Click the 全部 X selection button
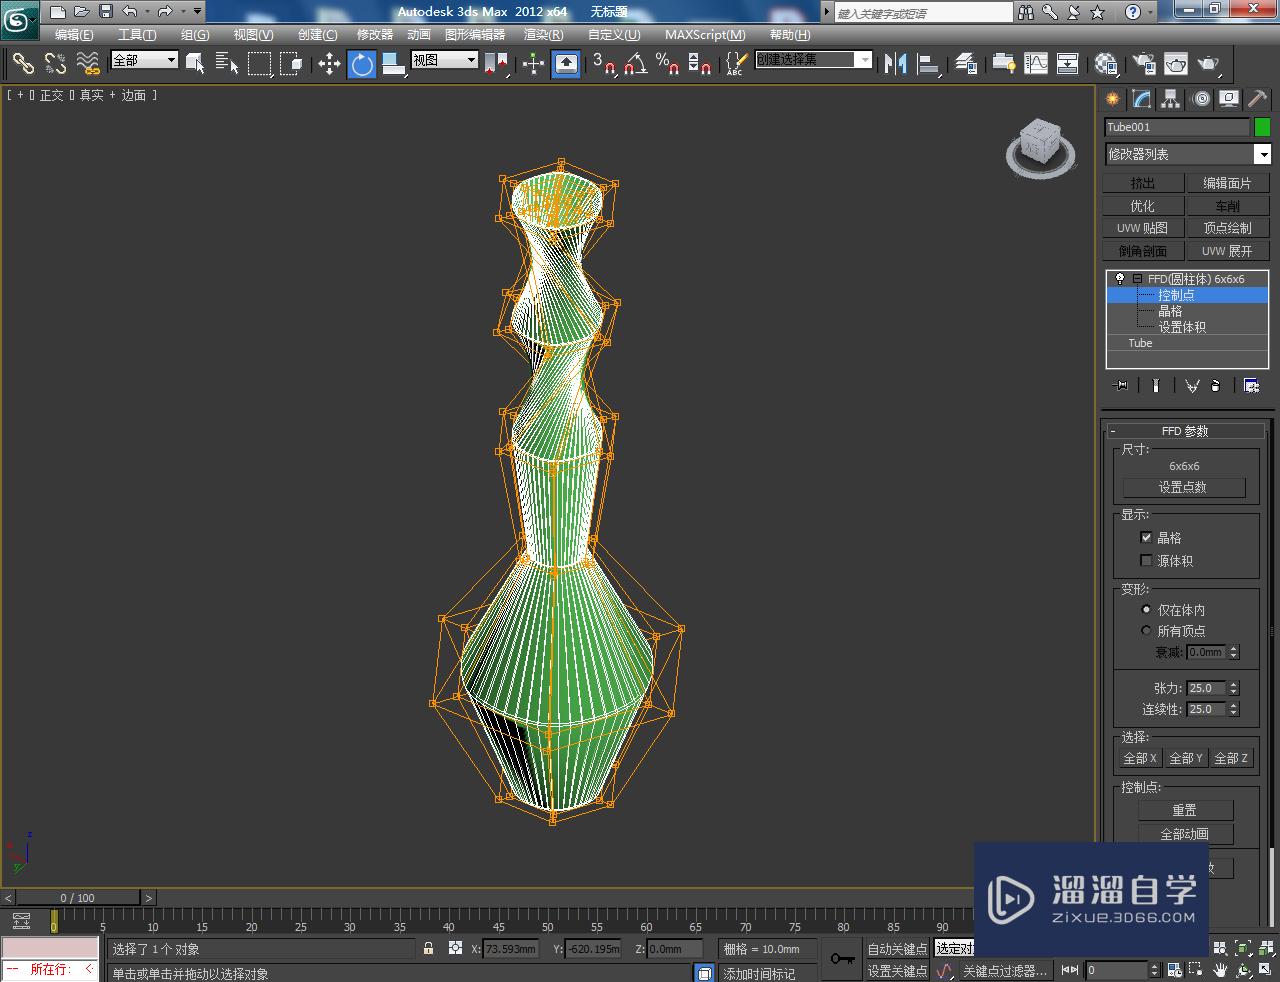The height and width of the screenshot is (982, 1280). coord(1141,758)
